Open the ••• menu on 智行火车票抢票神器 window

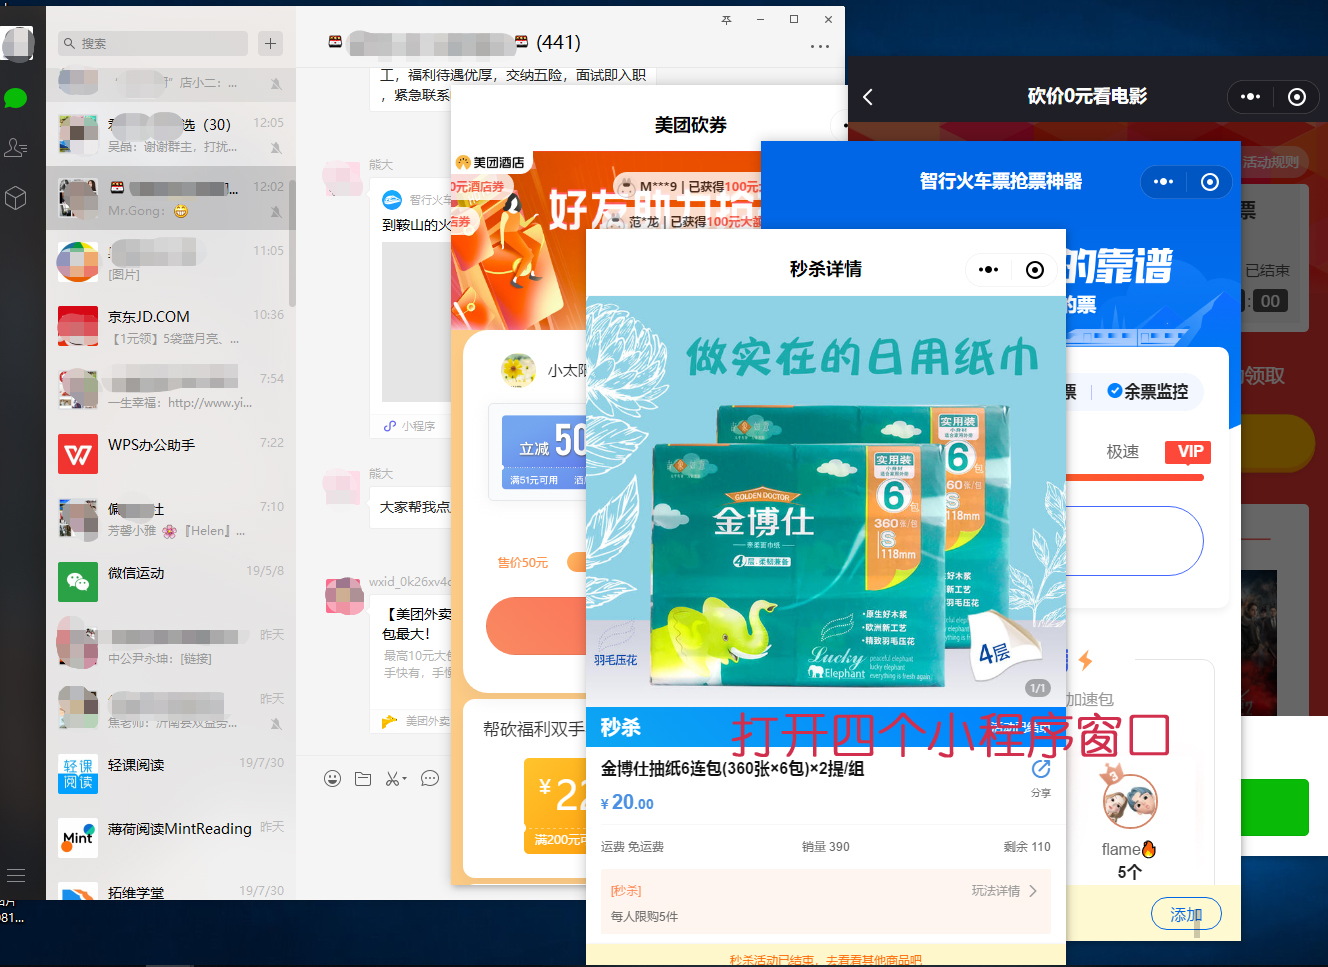pyautogui.click(x=1163, y=182)
